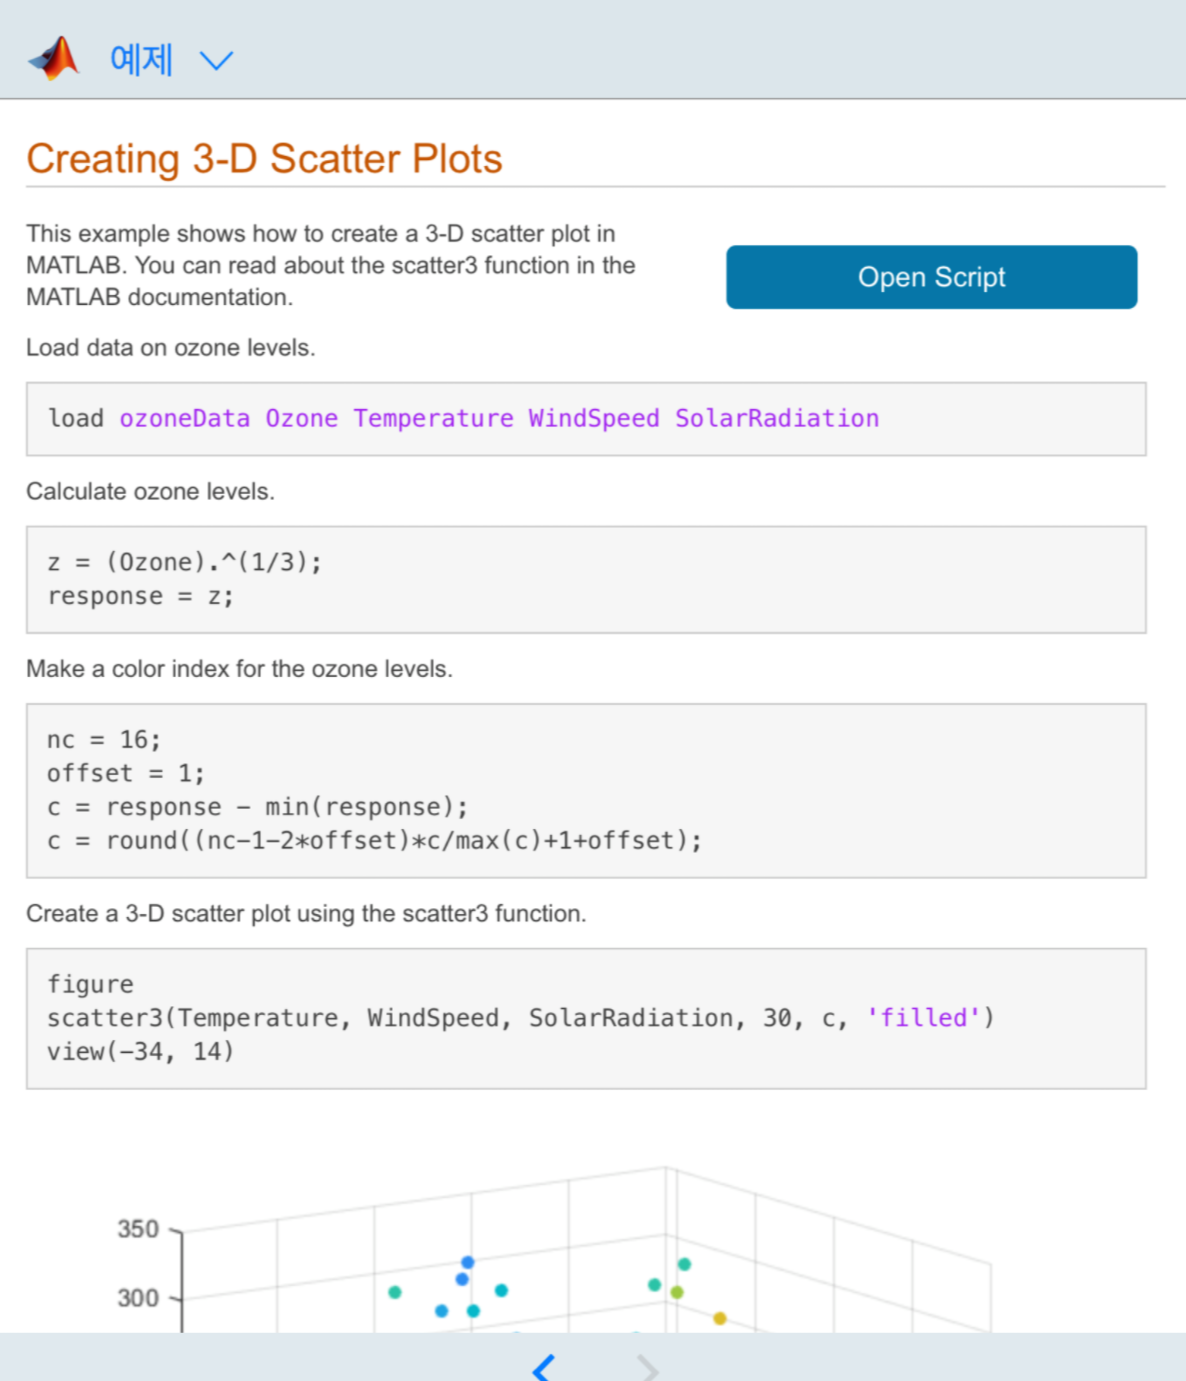This screenshot has width=1186, height=1381.
Task: Click the MATLAB logo icon
Action: (x=54, y=58)
